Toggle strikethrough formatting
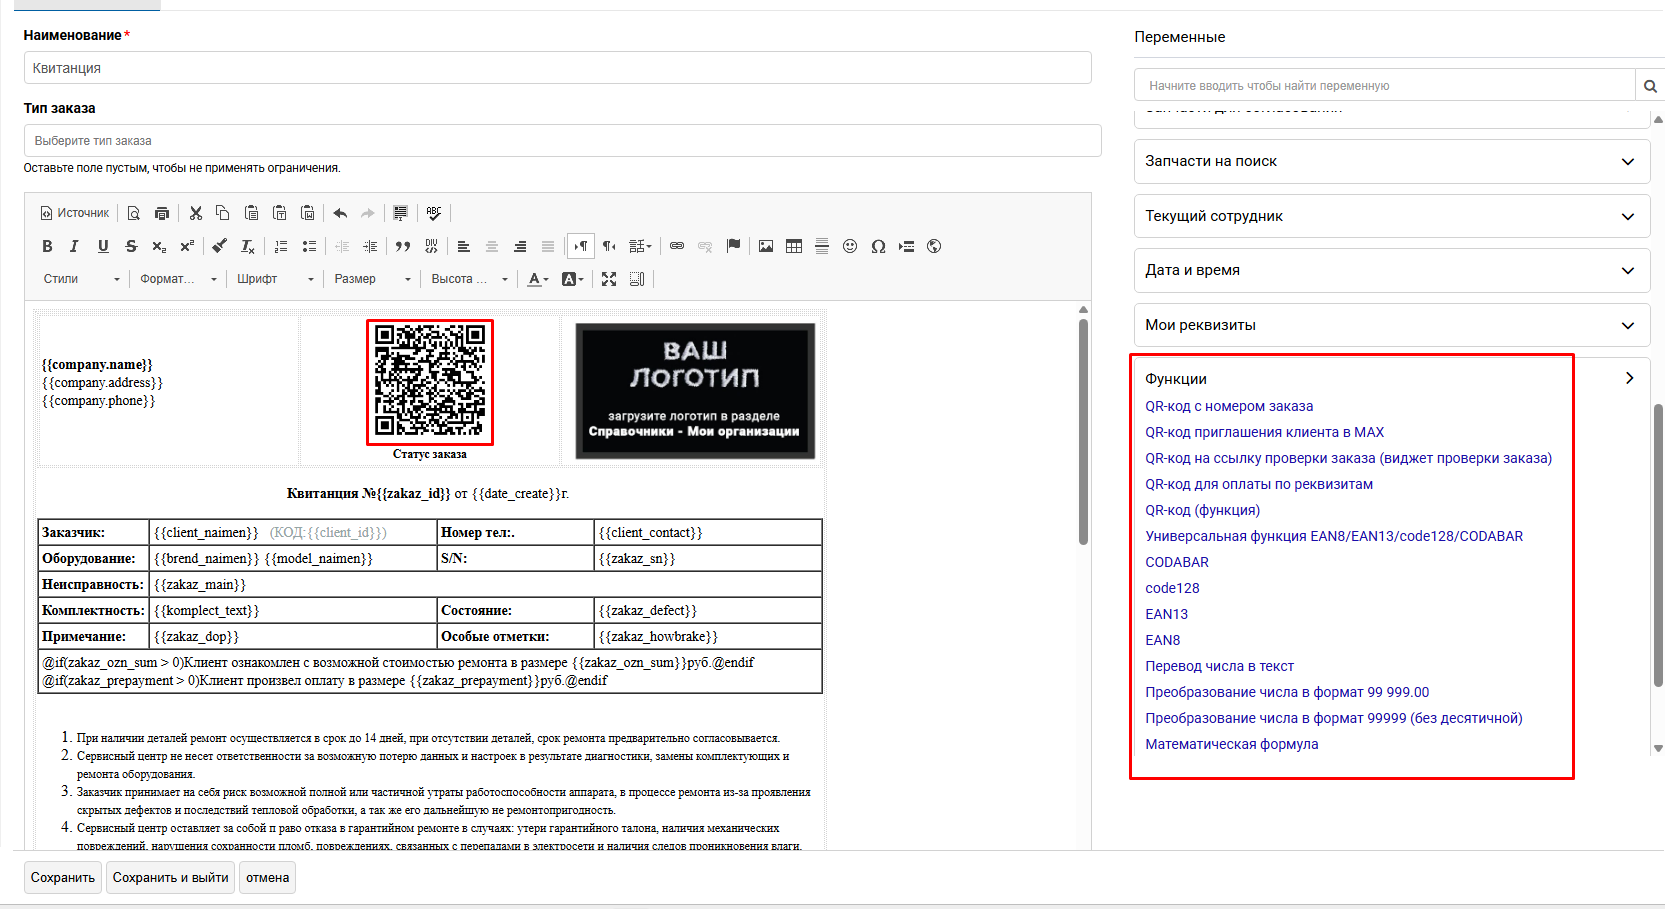 tap(131, 246)
